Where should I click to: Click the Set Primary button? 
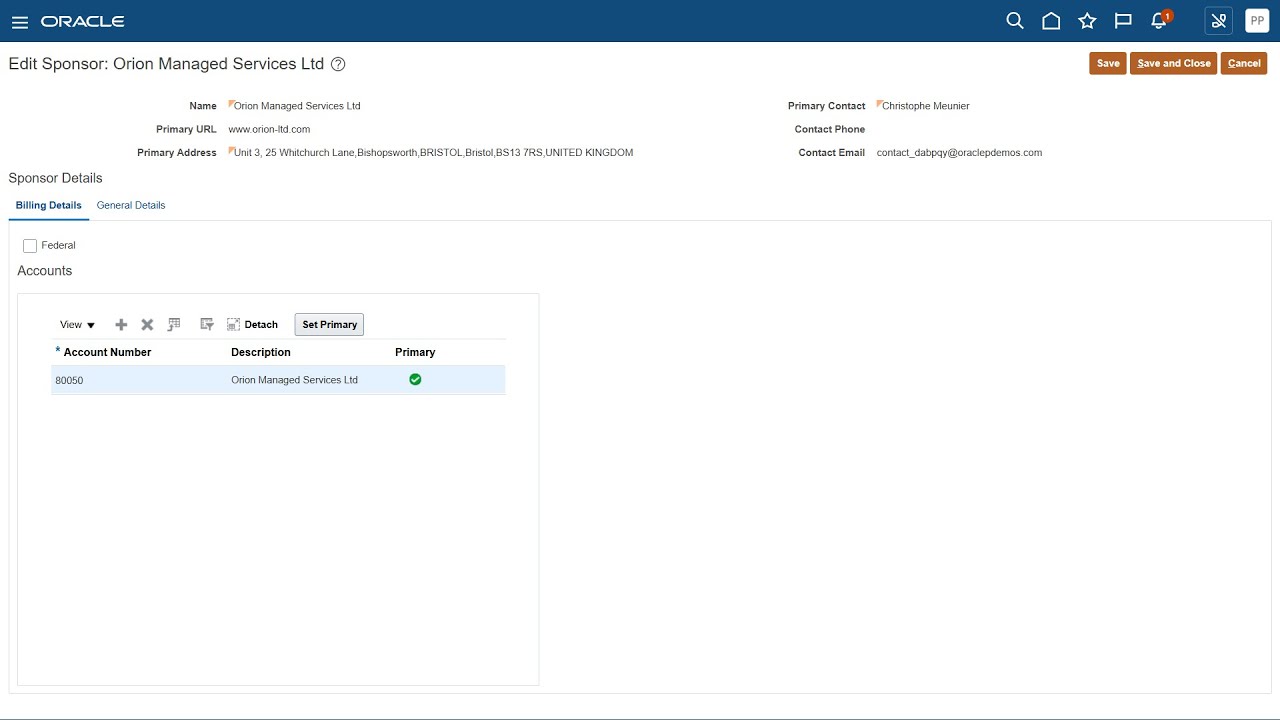(x=329, y=324)
